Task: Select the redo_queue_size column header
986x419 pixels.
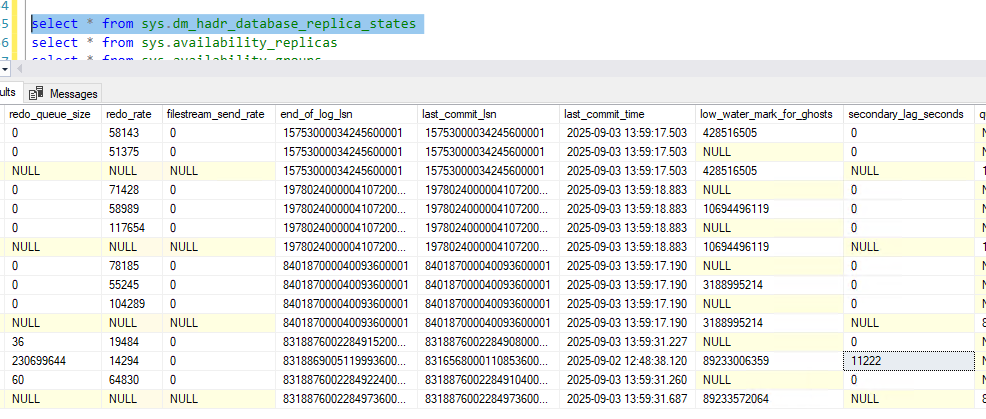Action: pos(54,114)
